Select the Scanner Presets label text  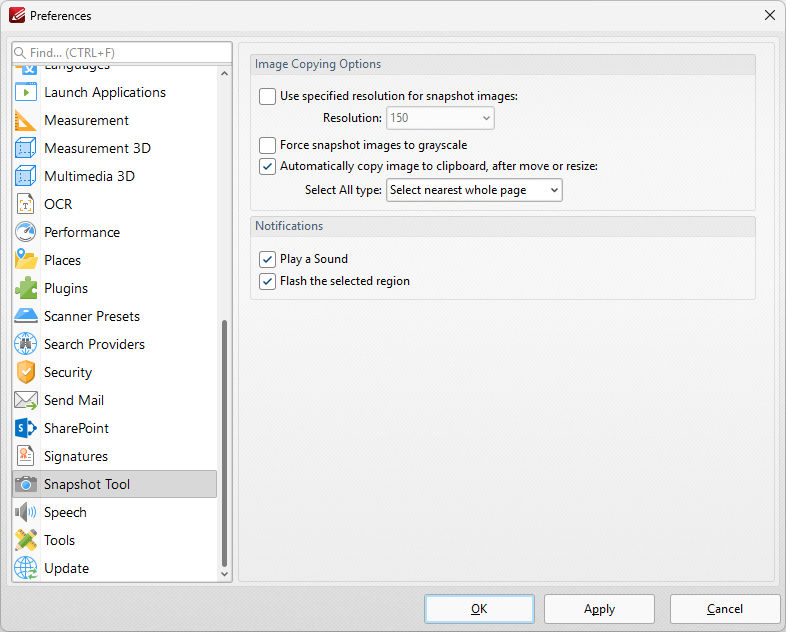(x=92, y=316)
